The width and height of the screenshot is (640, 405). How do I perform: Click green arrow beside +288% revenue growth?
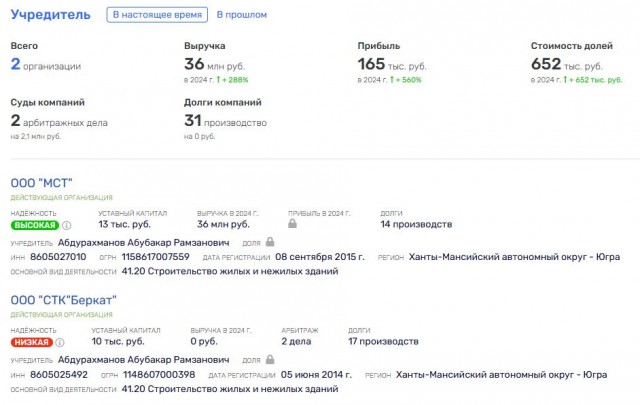pos(218,80)
